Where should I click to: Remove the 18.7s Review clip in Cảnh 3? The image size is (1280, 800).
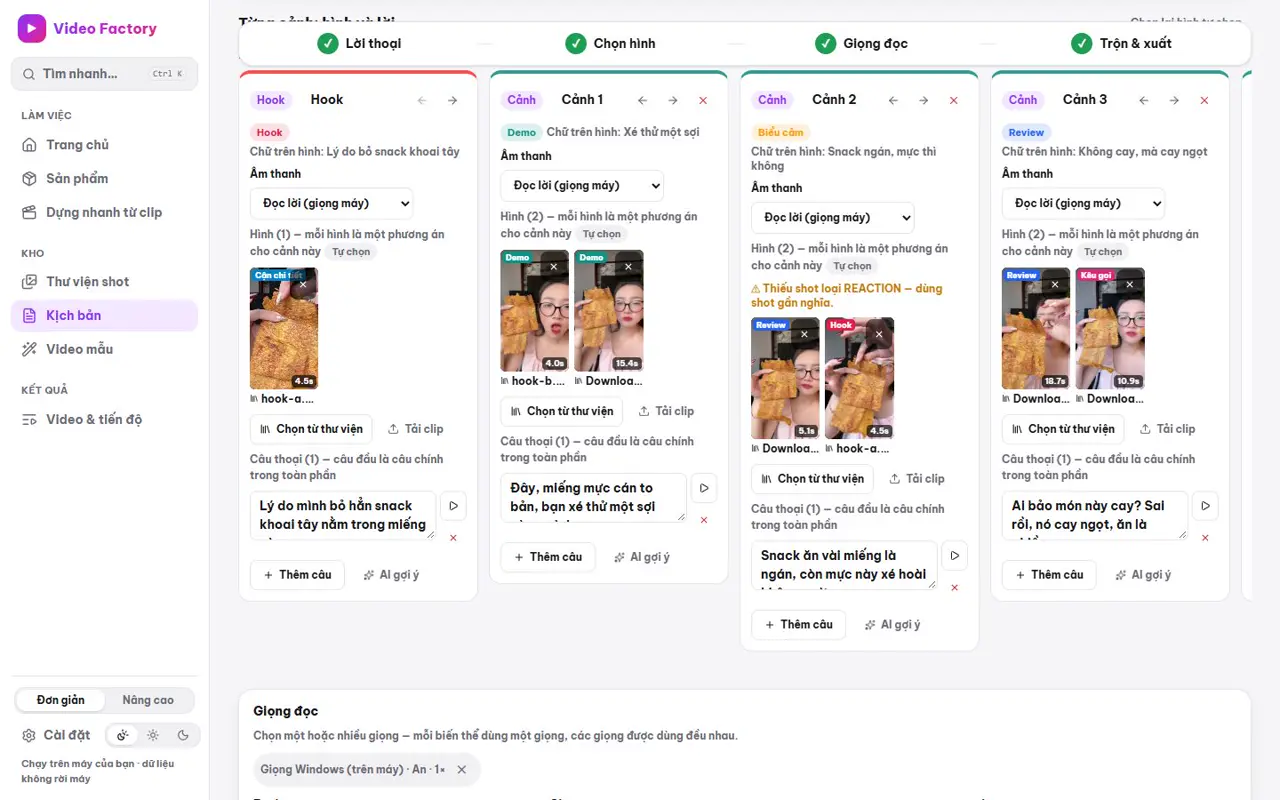tap(1056, 285)
